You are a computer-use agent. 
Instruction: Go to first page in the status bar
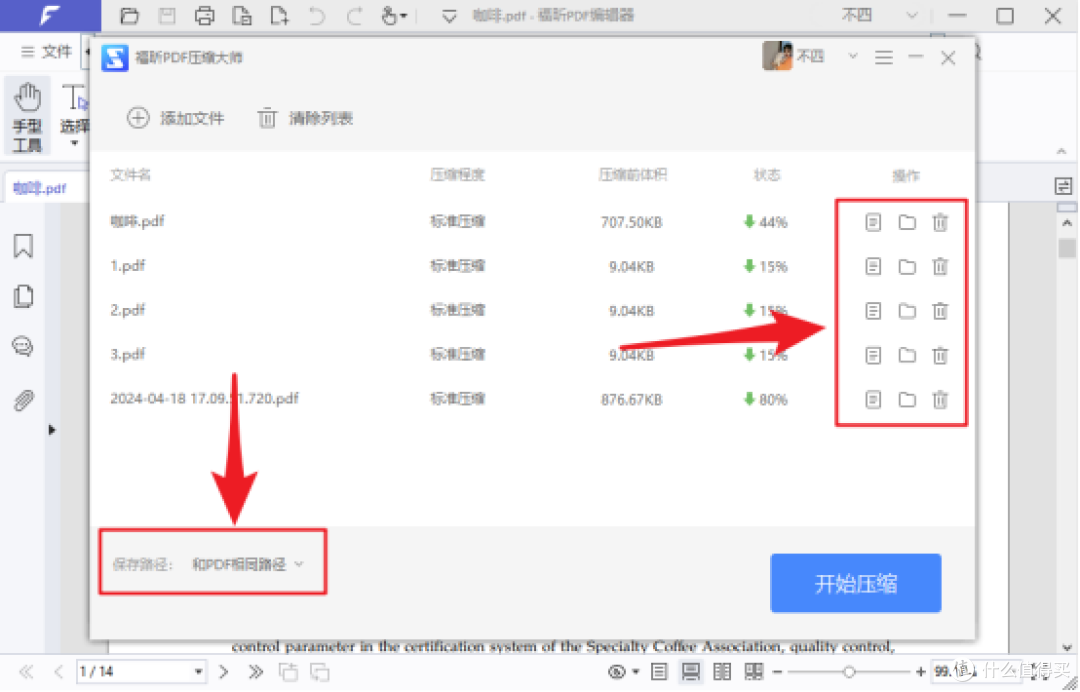pyautogui.click(x=26, y=671)
